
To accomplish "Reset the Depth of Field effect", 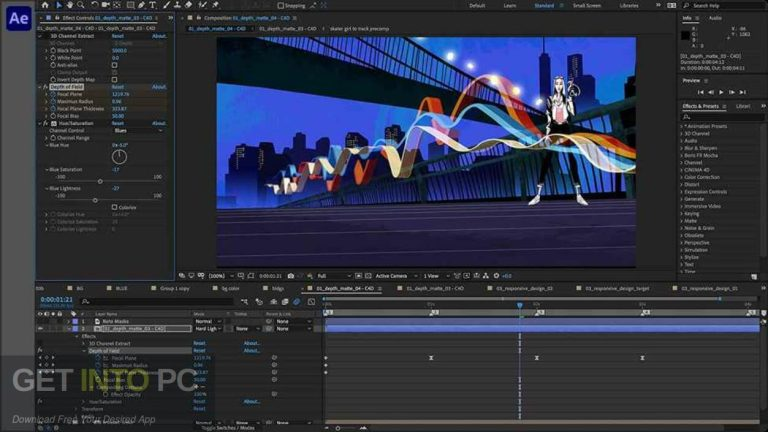I will pyautogui.click(x=118, y=87).
